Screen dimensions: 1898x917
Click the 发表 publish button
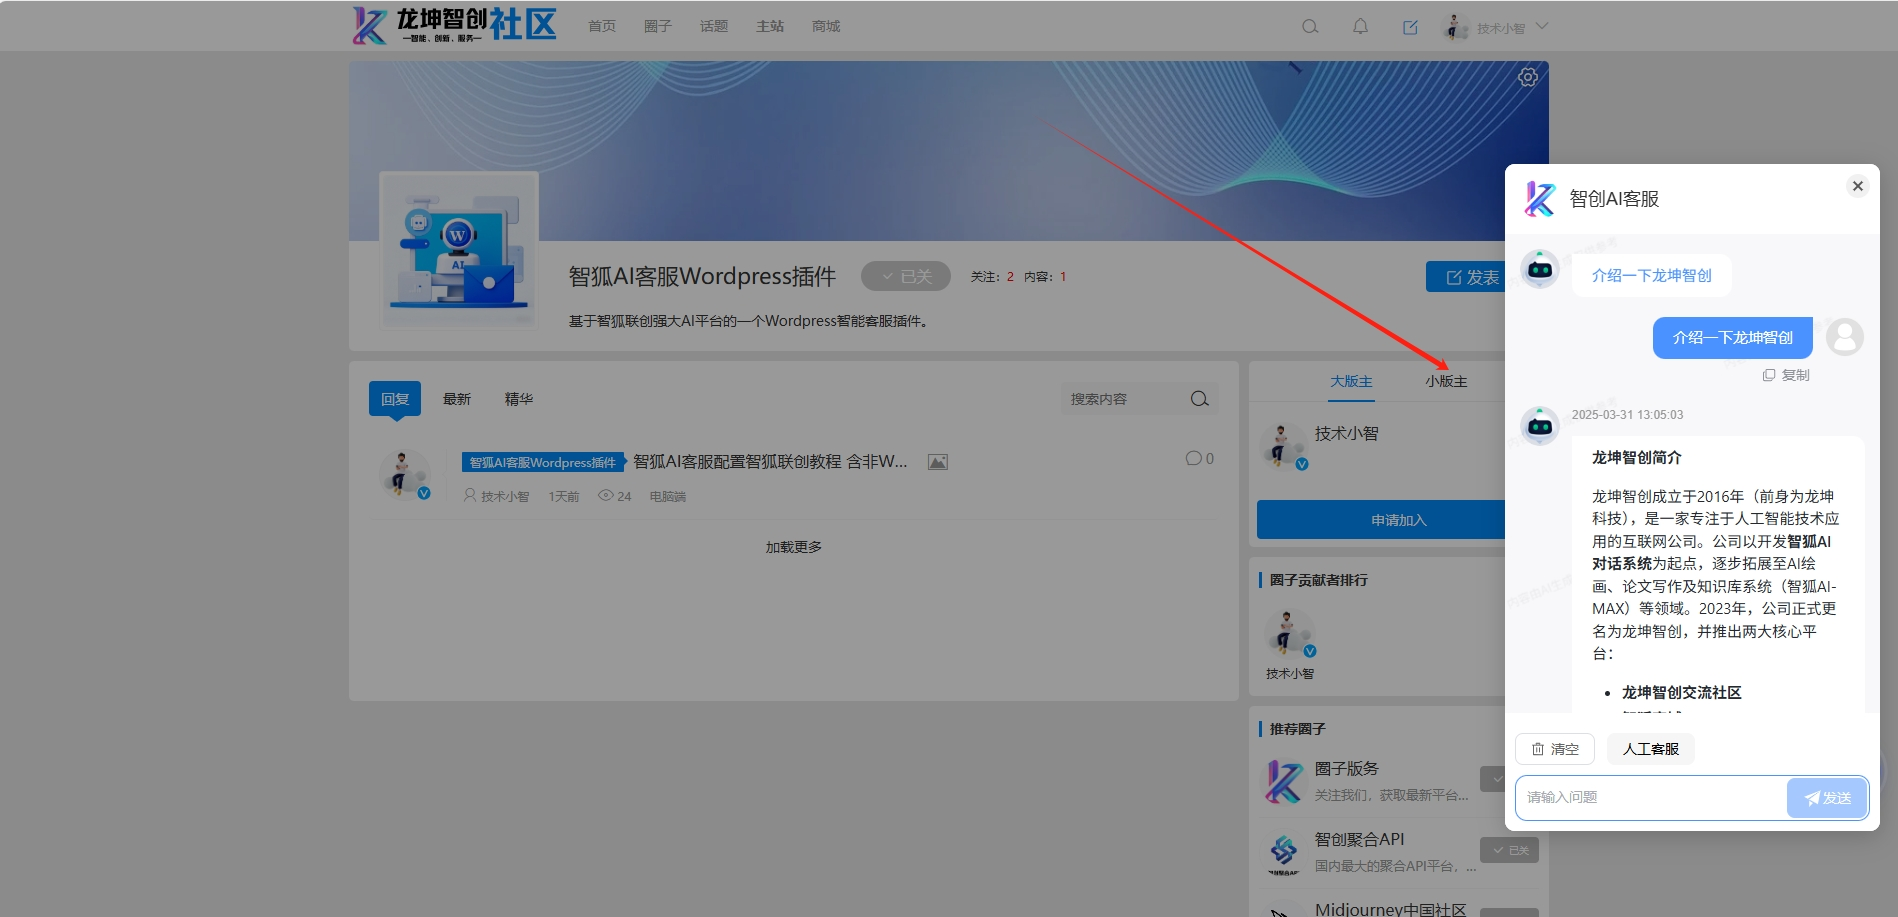1466,277
